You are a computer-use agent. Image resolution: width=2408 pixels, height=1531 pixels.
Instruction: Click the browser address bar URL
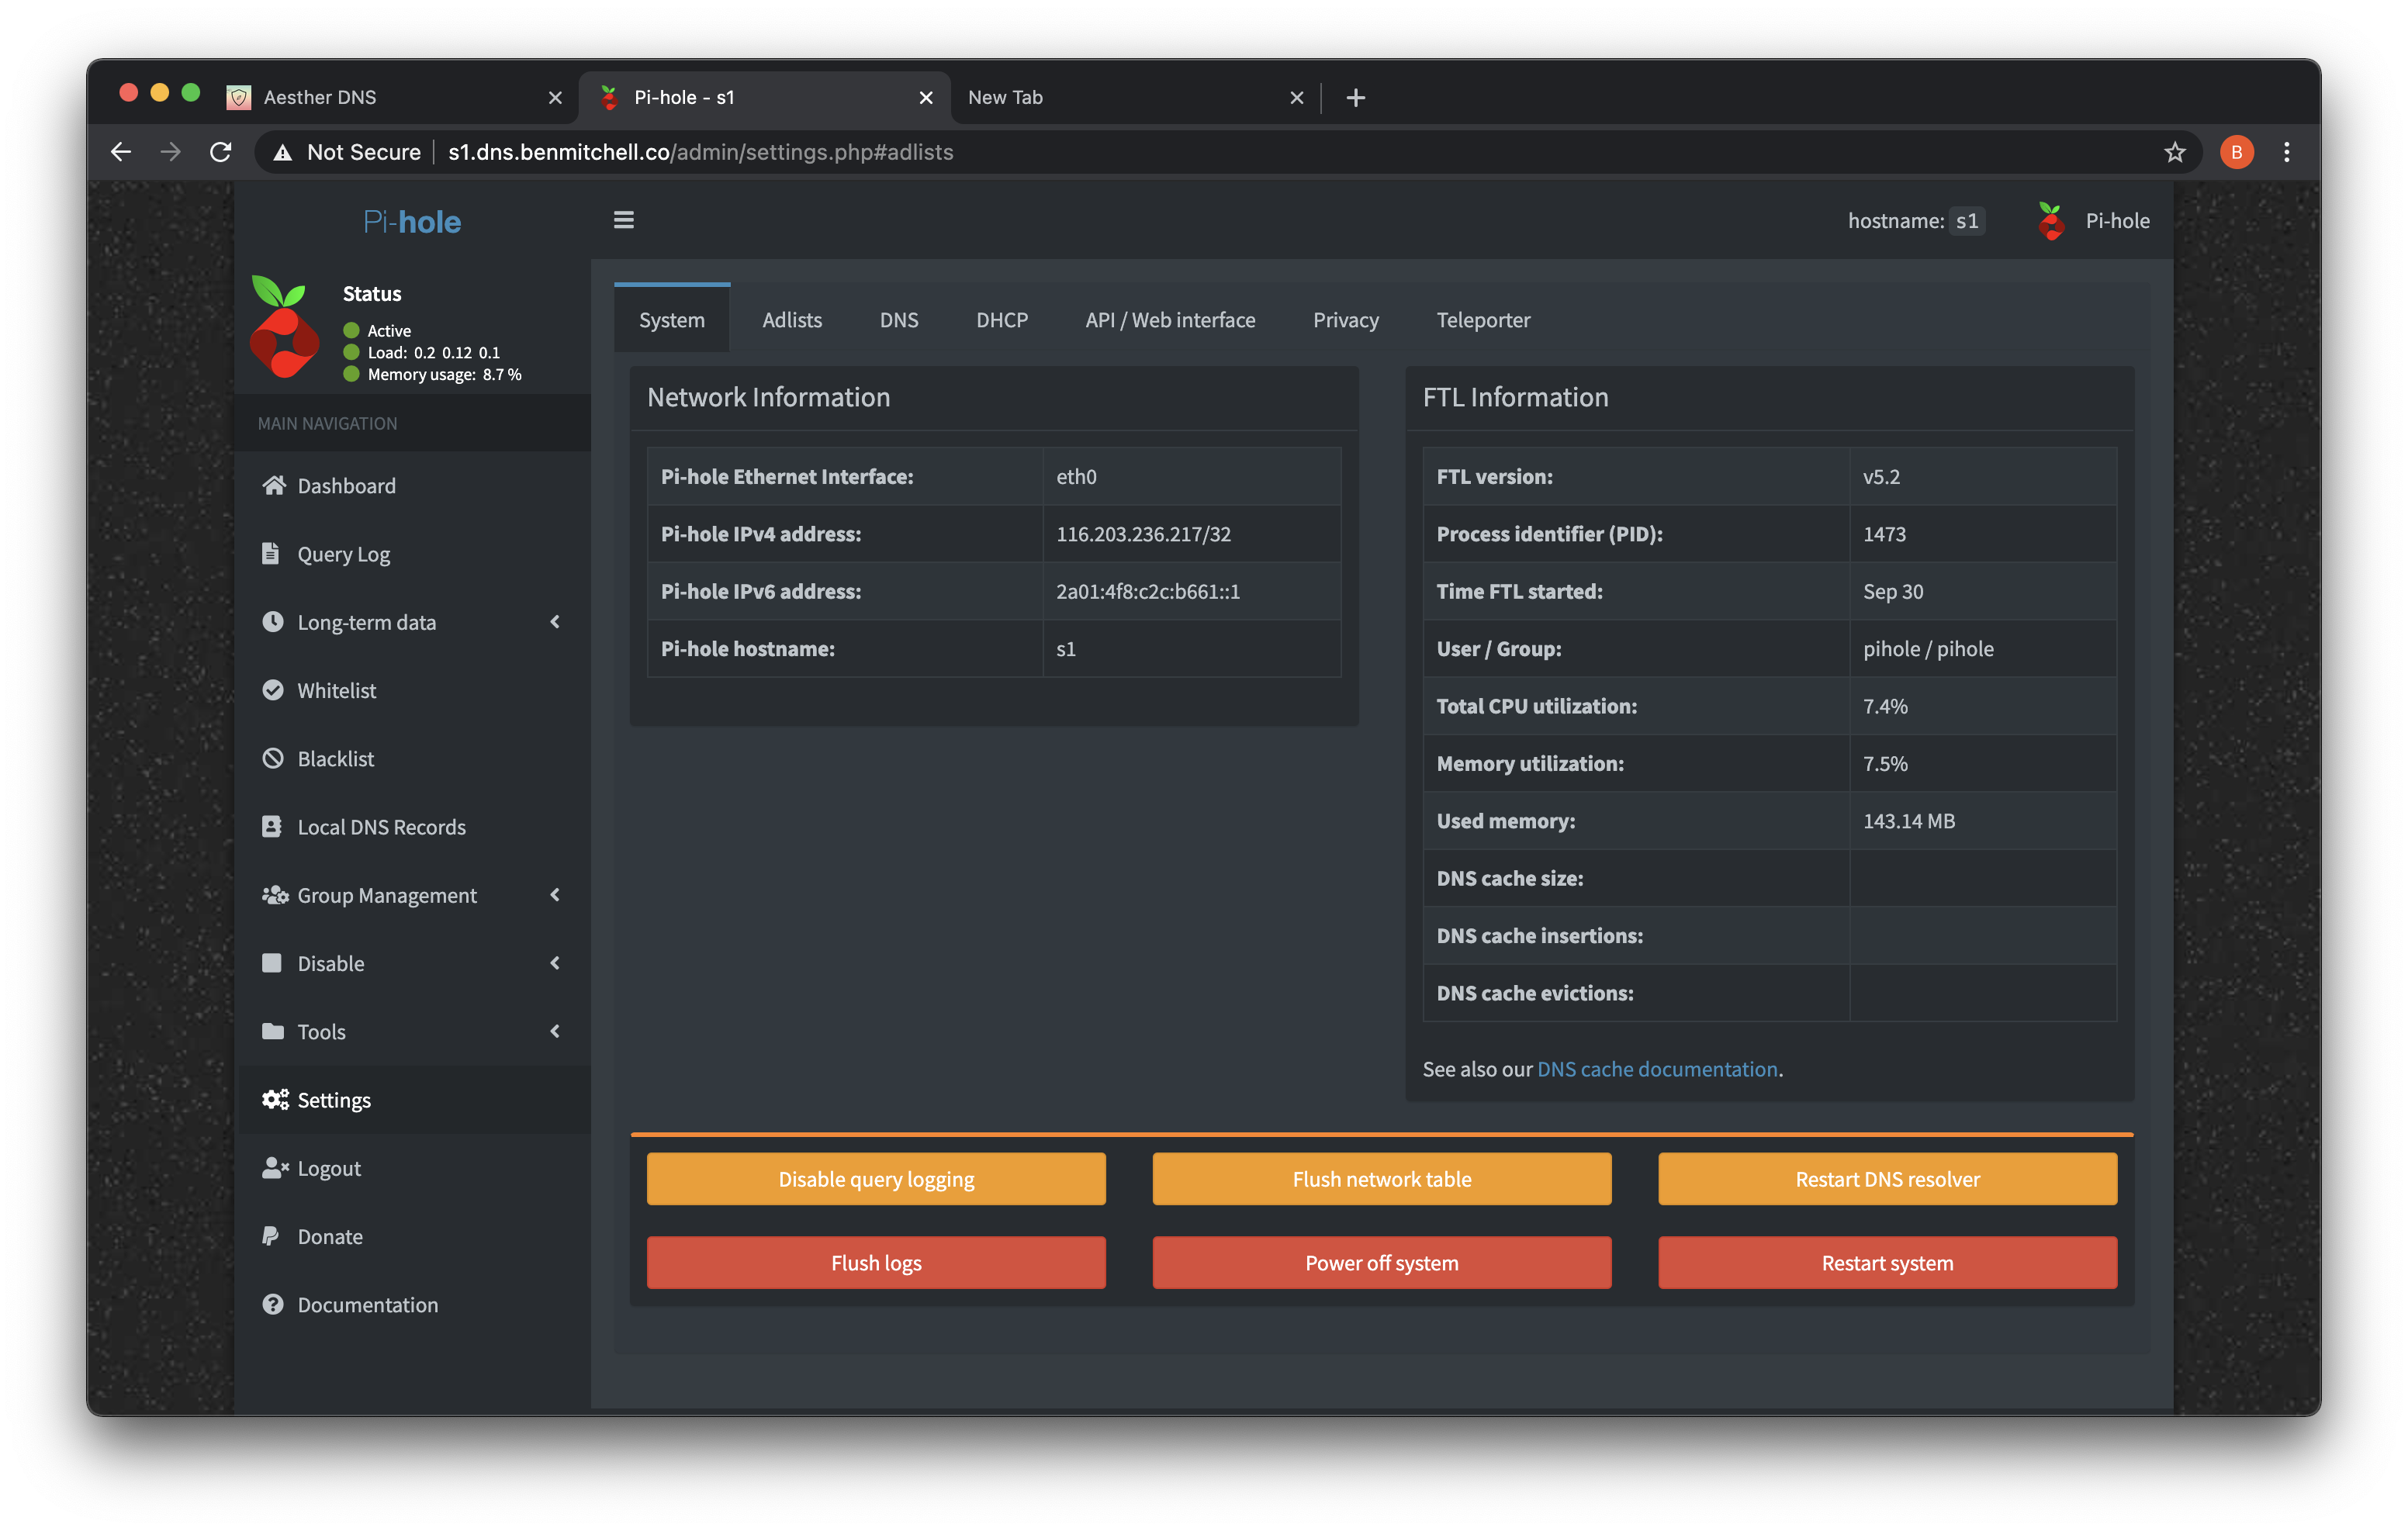click(x=700, y=152)
